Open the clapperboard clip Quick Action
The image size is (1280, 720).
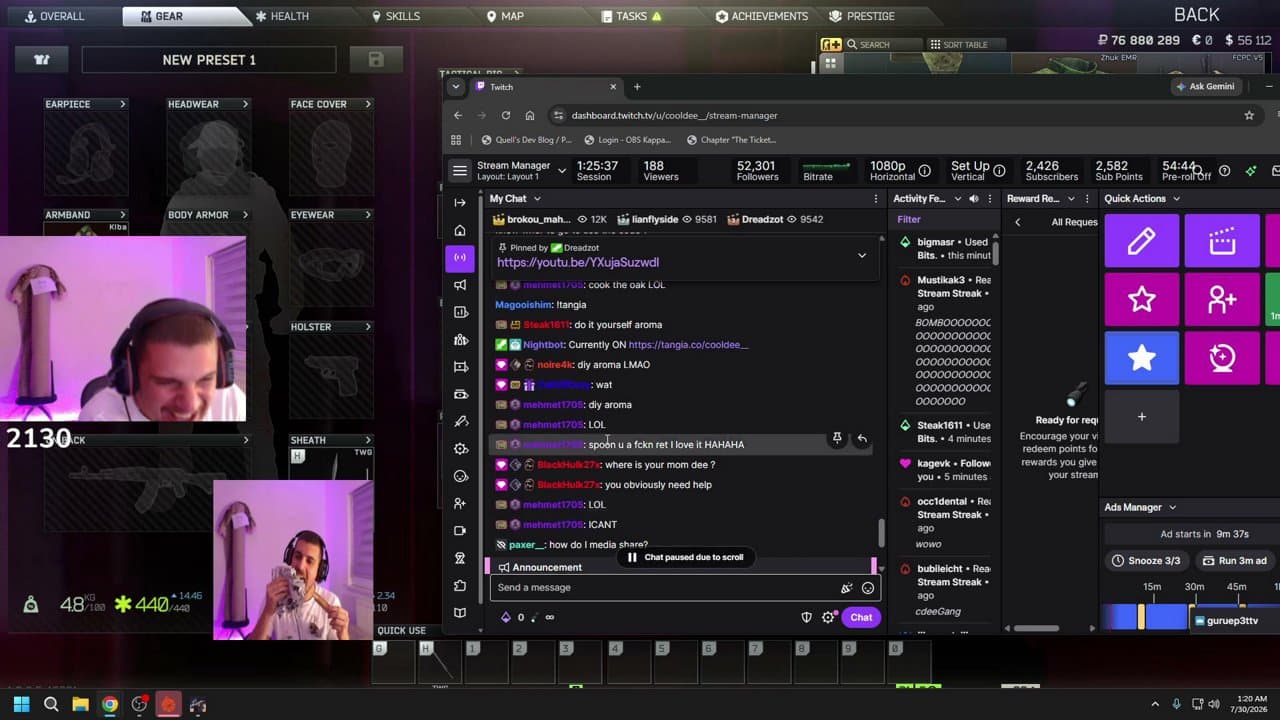(1222, 241)
